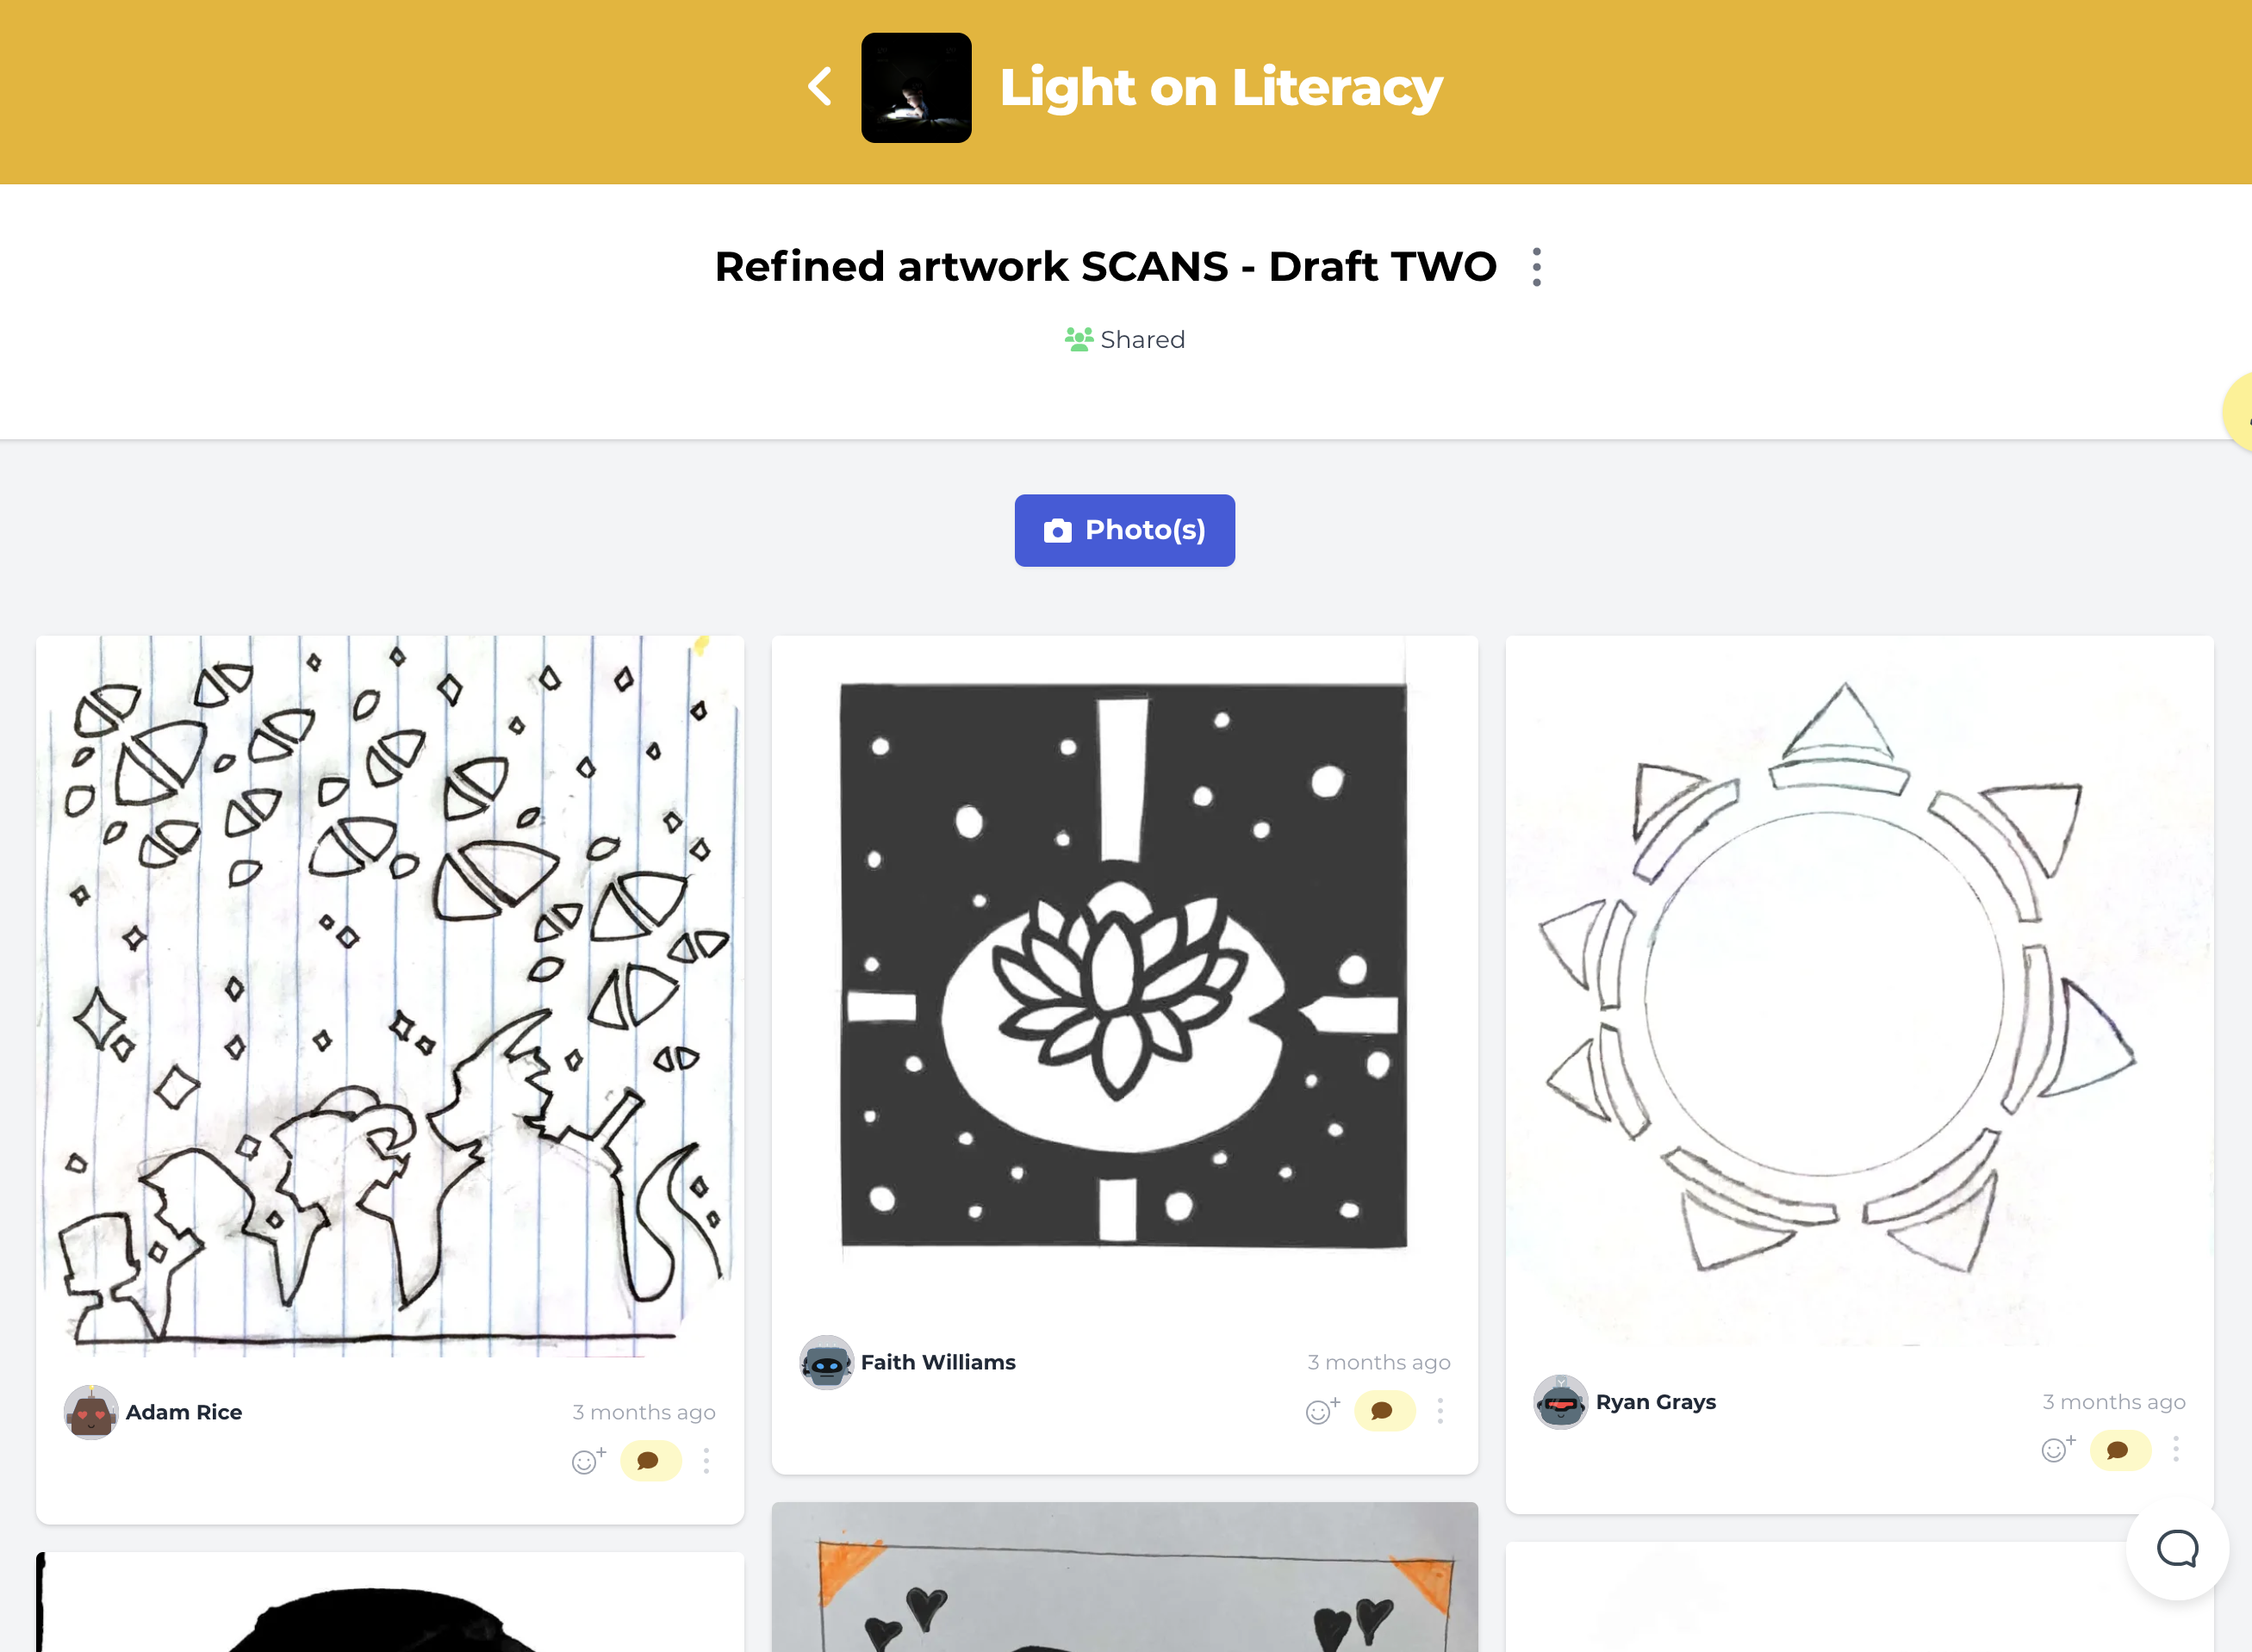Click Faith Williams's robot avatar
This screenshot has height=1652, width=2252.
(x=826, y=1362)
